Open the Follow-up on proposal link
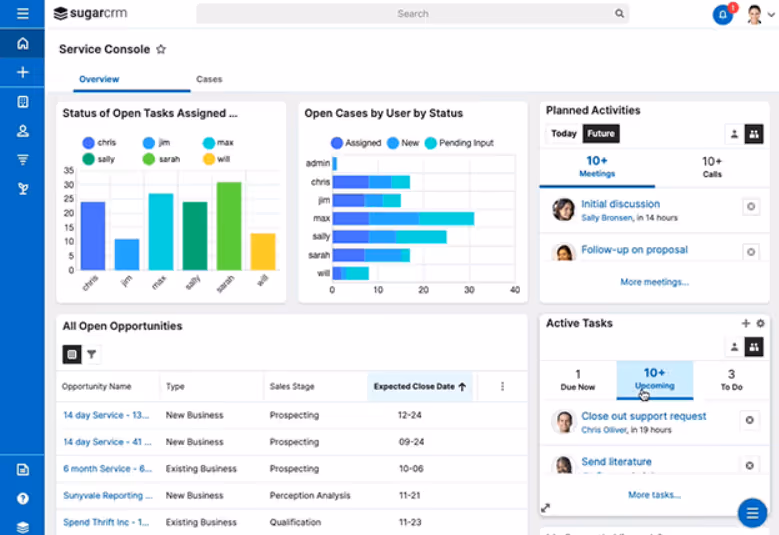779x535 pixels. [x=634, y=249]
